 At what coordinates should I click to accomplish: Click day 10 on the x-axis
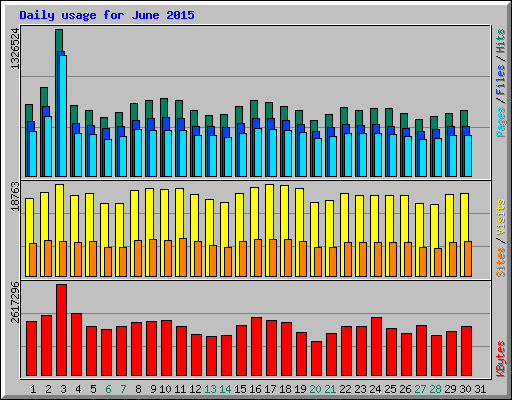(x=165, y=389)
